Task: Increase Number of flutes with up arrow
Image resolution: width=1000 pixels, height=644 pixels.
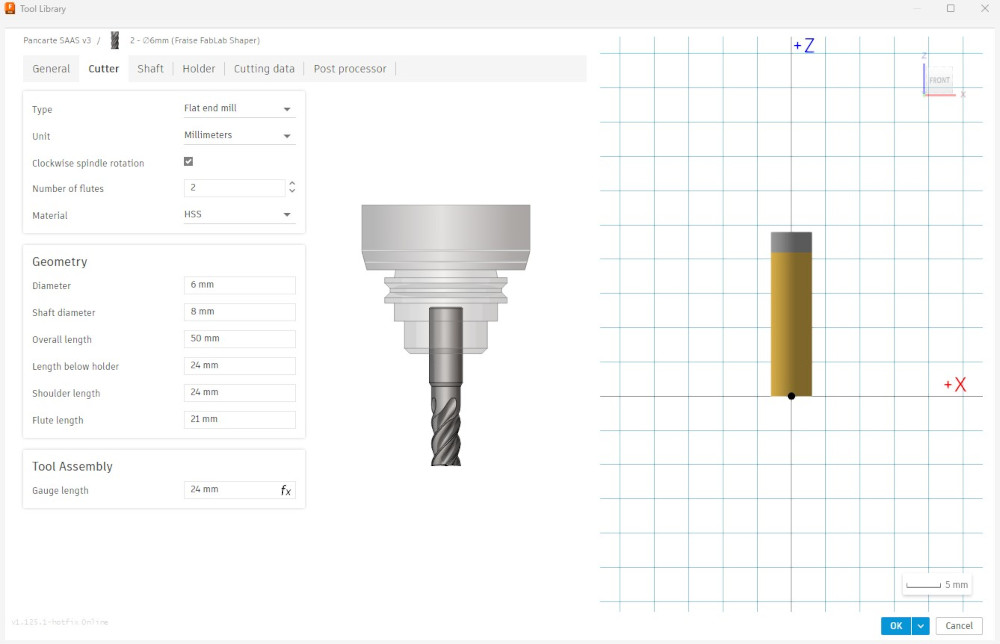Action: click(x=292, y=184)
